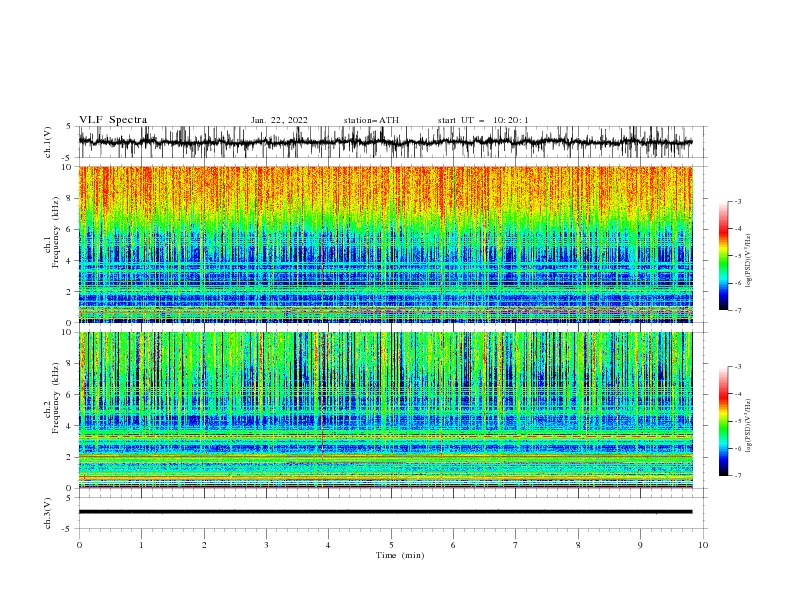Click the "0" tick on Time axis
Screen dimensions: 792x612
(x=79, y=545)
